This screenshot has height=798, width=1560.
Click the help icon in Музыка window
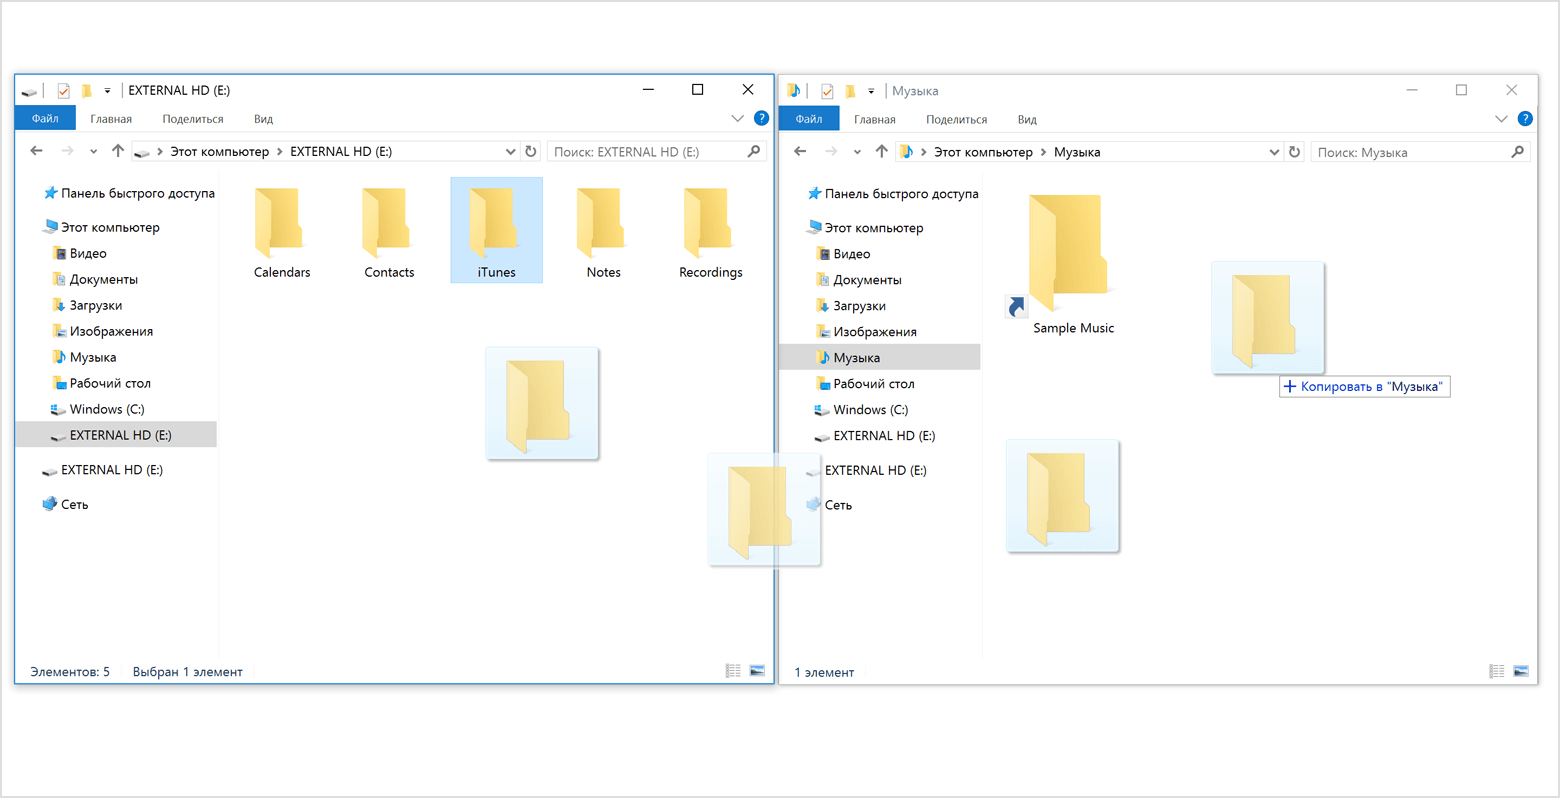click(x=1524, y=119)
